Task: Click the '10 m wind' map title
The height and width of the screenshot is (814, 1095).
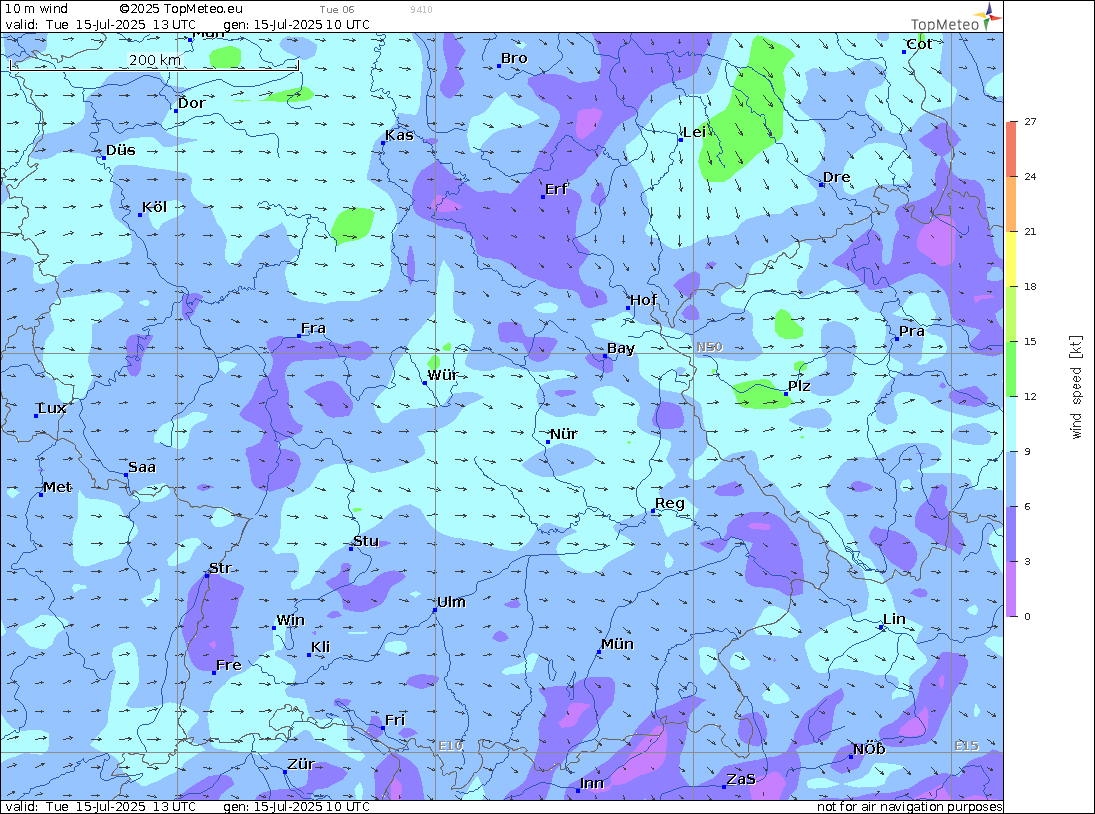Action: [36, 8]
